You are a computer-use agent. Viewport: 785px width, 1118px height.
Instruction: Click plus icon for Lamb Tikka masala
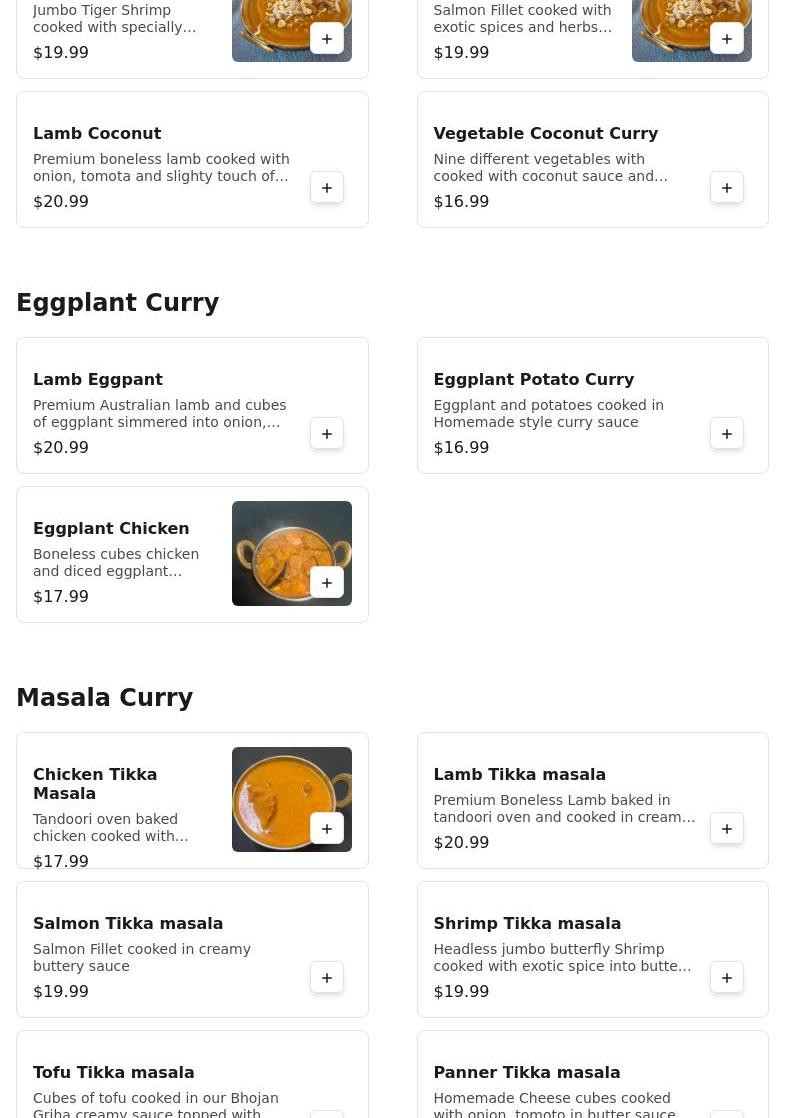click(x=727, y=829)
